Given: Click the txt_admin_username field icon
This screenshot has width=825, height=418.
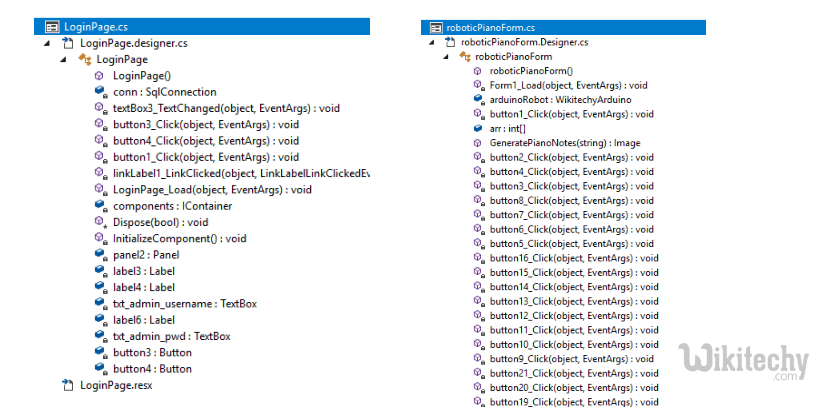Looking at the screenshot, I should tap(100, 304).
